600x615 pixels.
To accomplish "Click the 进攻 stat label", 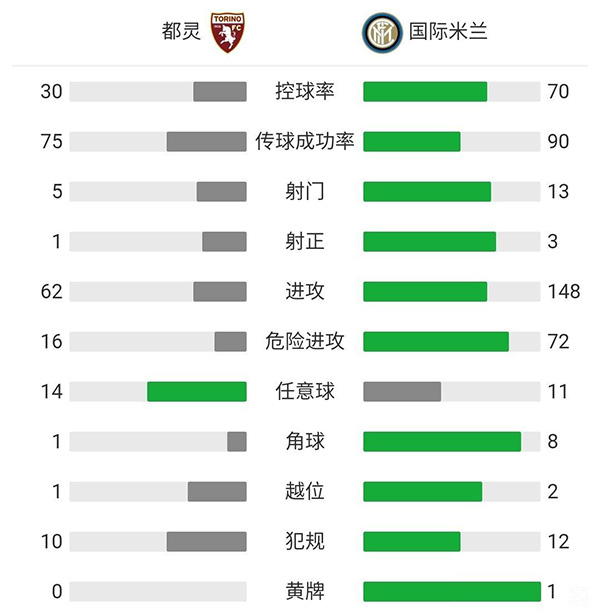I will click(x=305, y=292).
